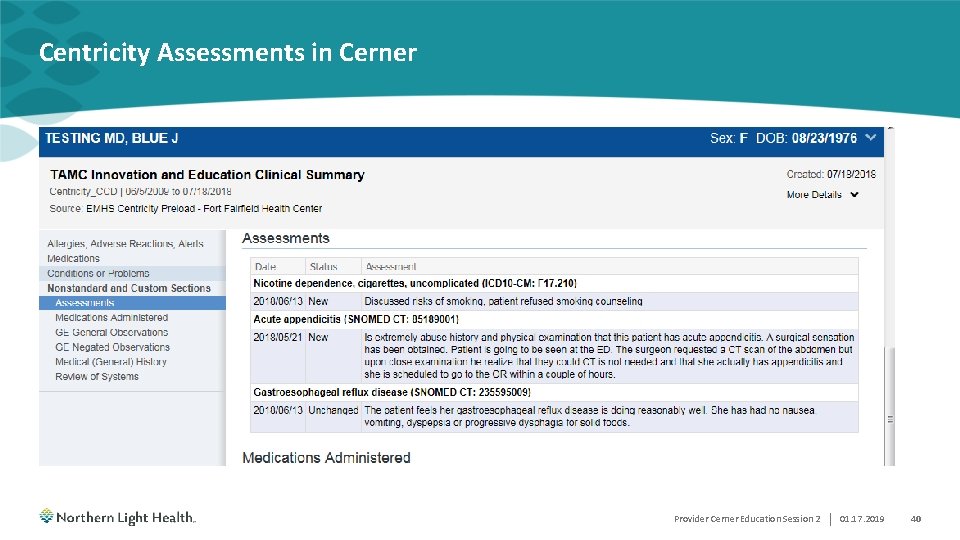Select the Nicotine dependence assessment row

click(x=554, y=283)
